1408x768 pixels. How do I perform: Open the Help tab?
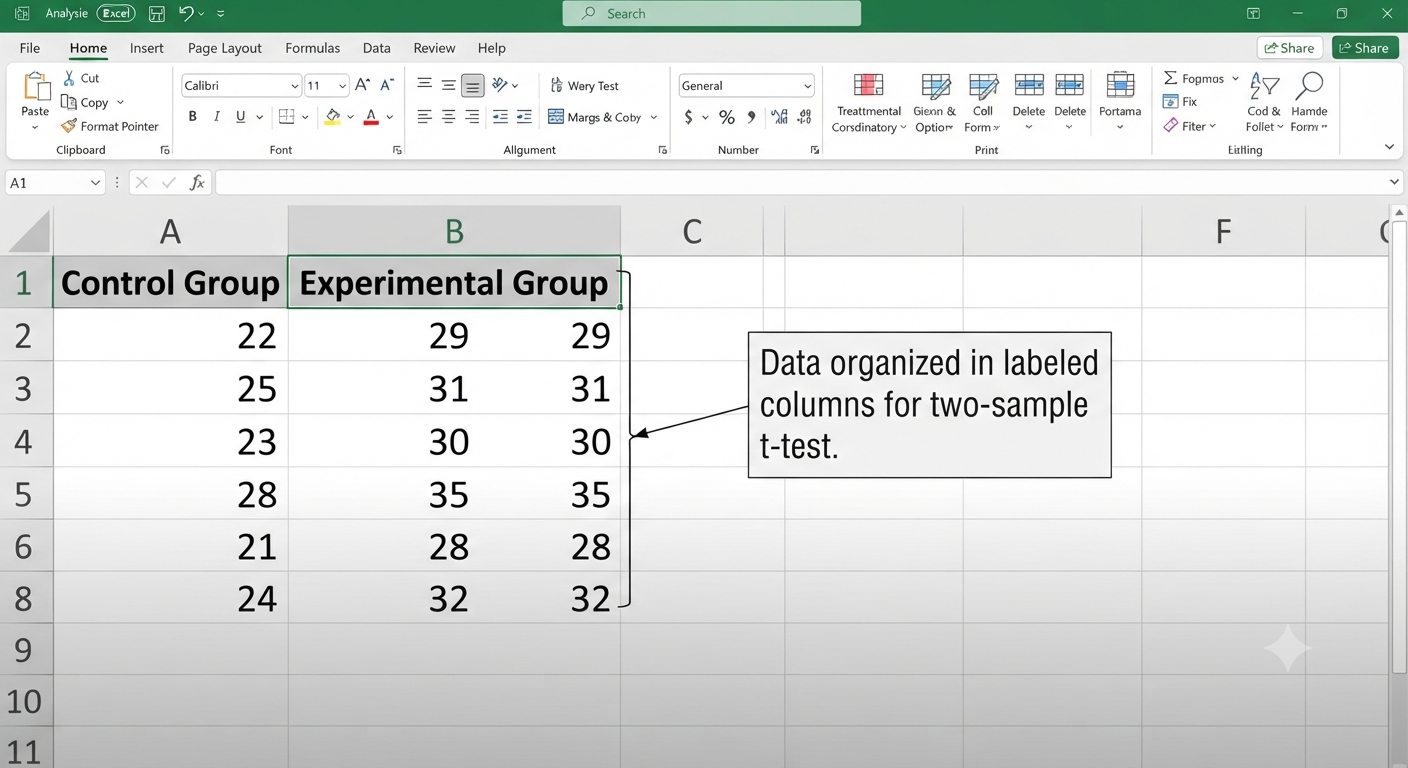point(491,48)
